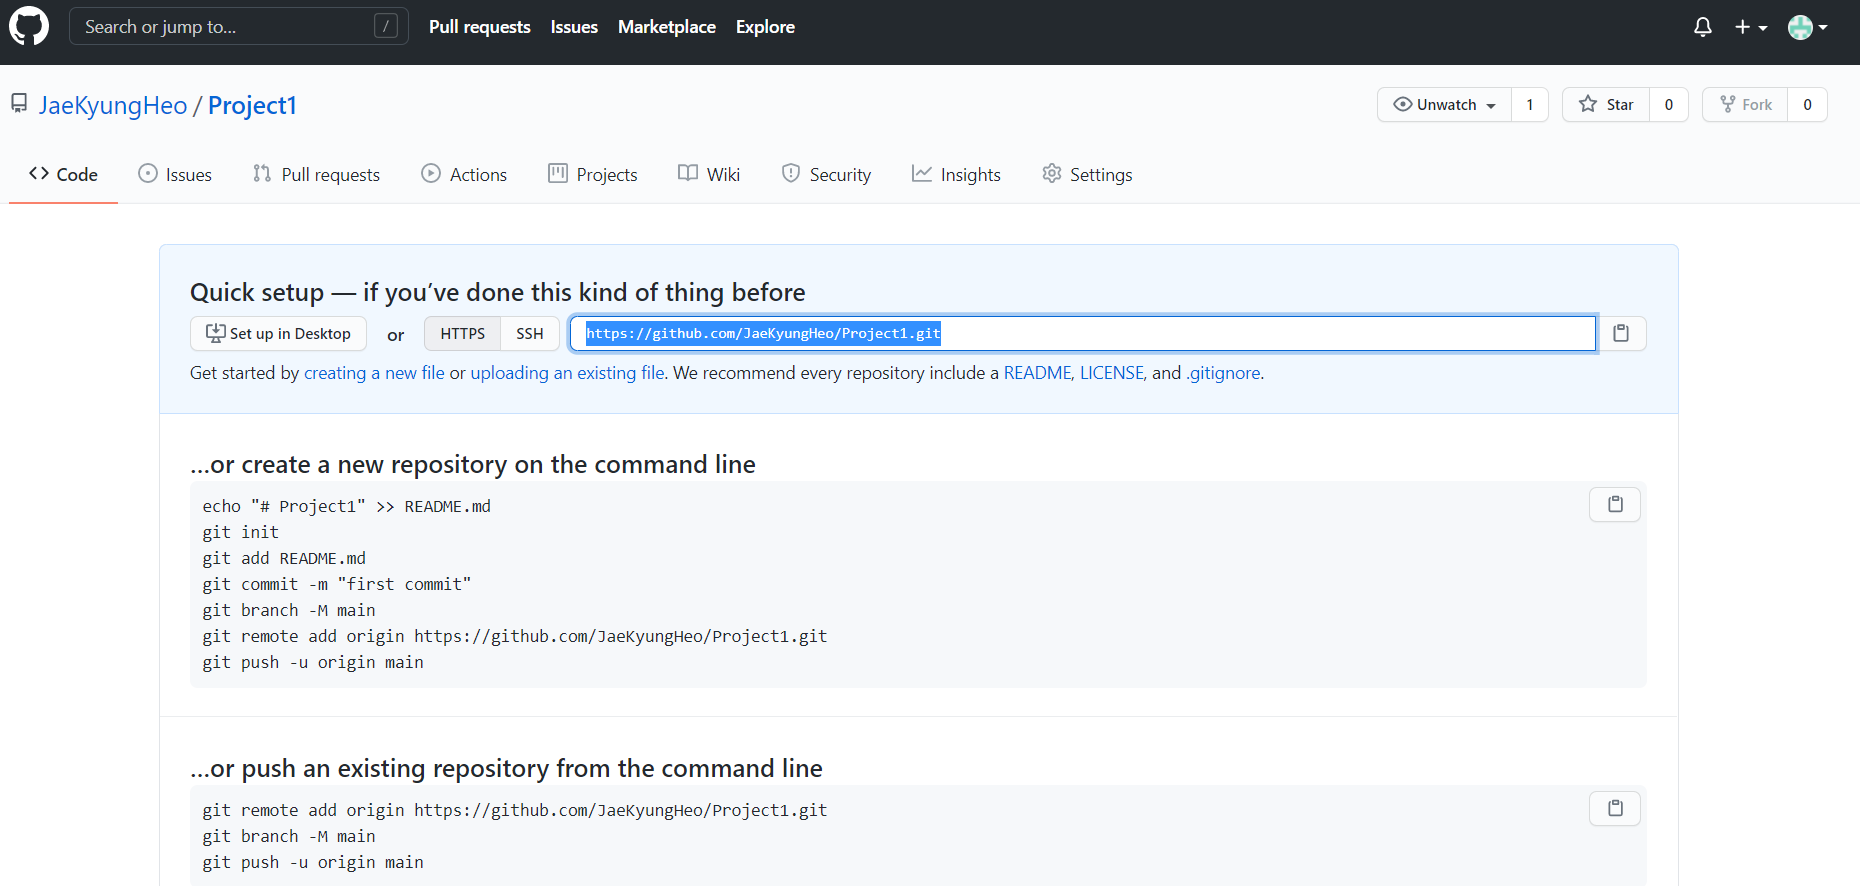Follow the uploading an existing file link
This screenshot has height=886, width=1860.
[567, 373]
